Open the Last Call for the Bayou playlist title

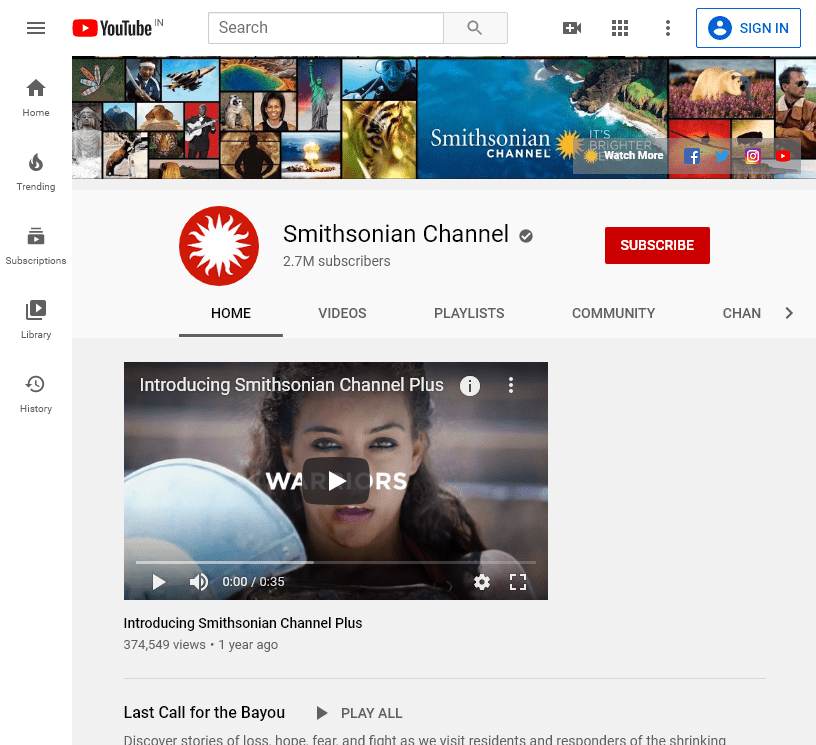click(x=205, y=712)
